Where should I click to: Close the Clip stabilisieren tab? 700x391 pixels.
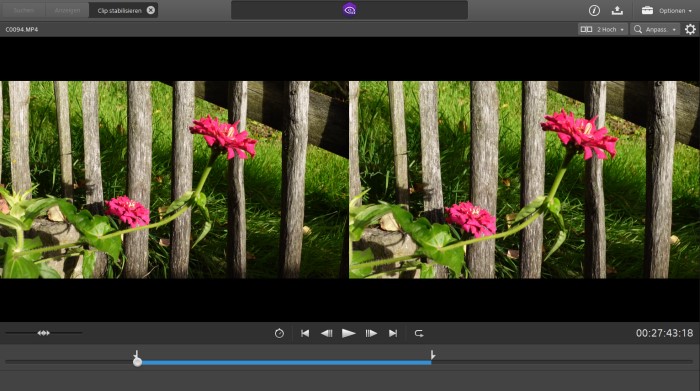tap(151, 10)
